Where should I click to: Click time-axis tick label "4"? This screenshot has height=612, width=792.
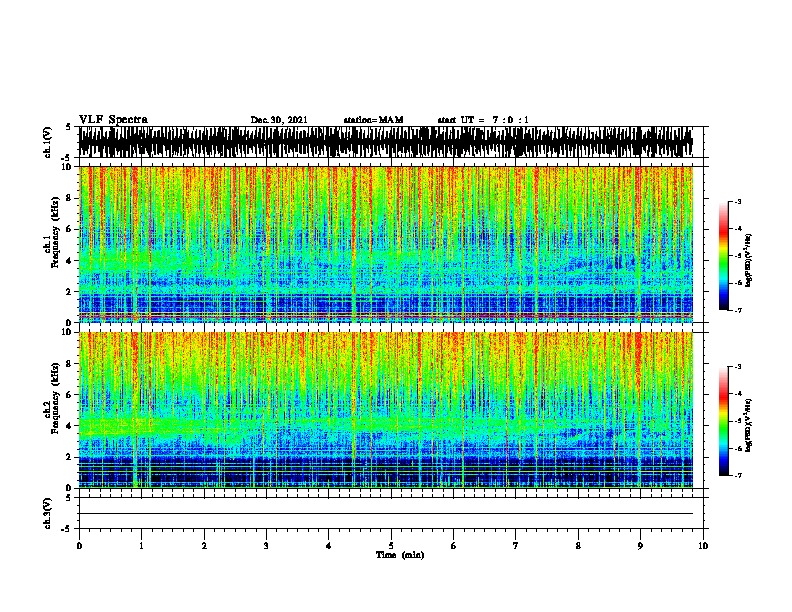pos(329,546)
